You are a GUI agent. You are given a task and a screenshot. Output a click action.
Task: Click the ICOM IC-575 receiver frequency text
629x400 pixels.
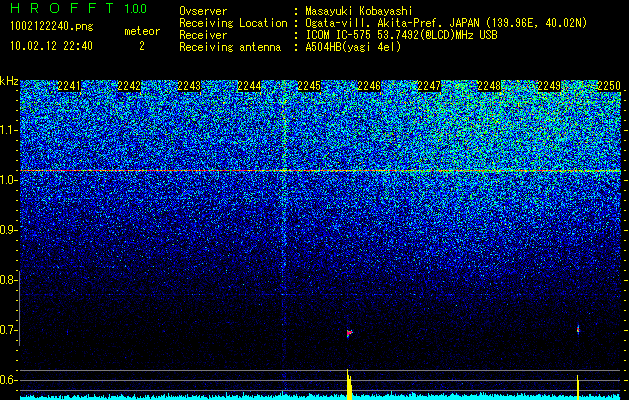(x=401, y=35)
